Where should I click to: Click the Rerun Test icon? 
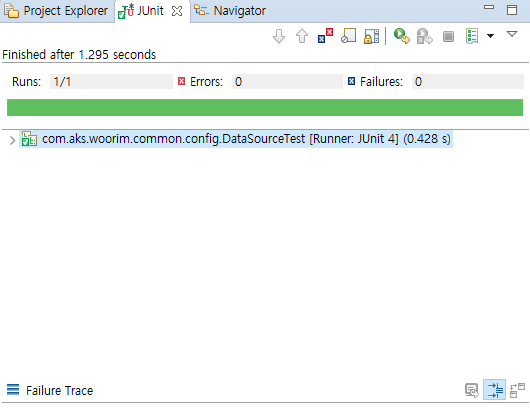pos(402,36)
